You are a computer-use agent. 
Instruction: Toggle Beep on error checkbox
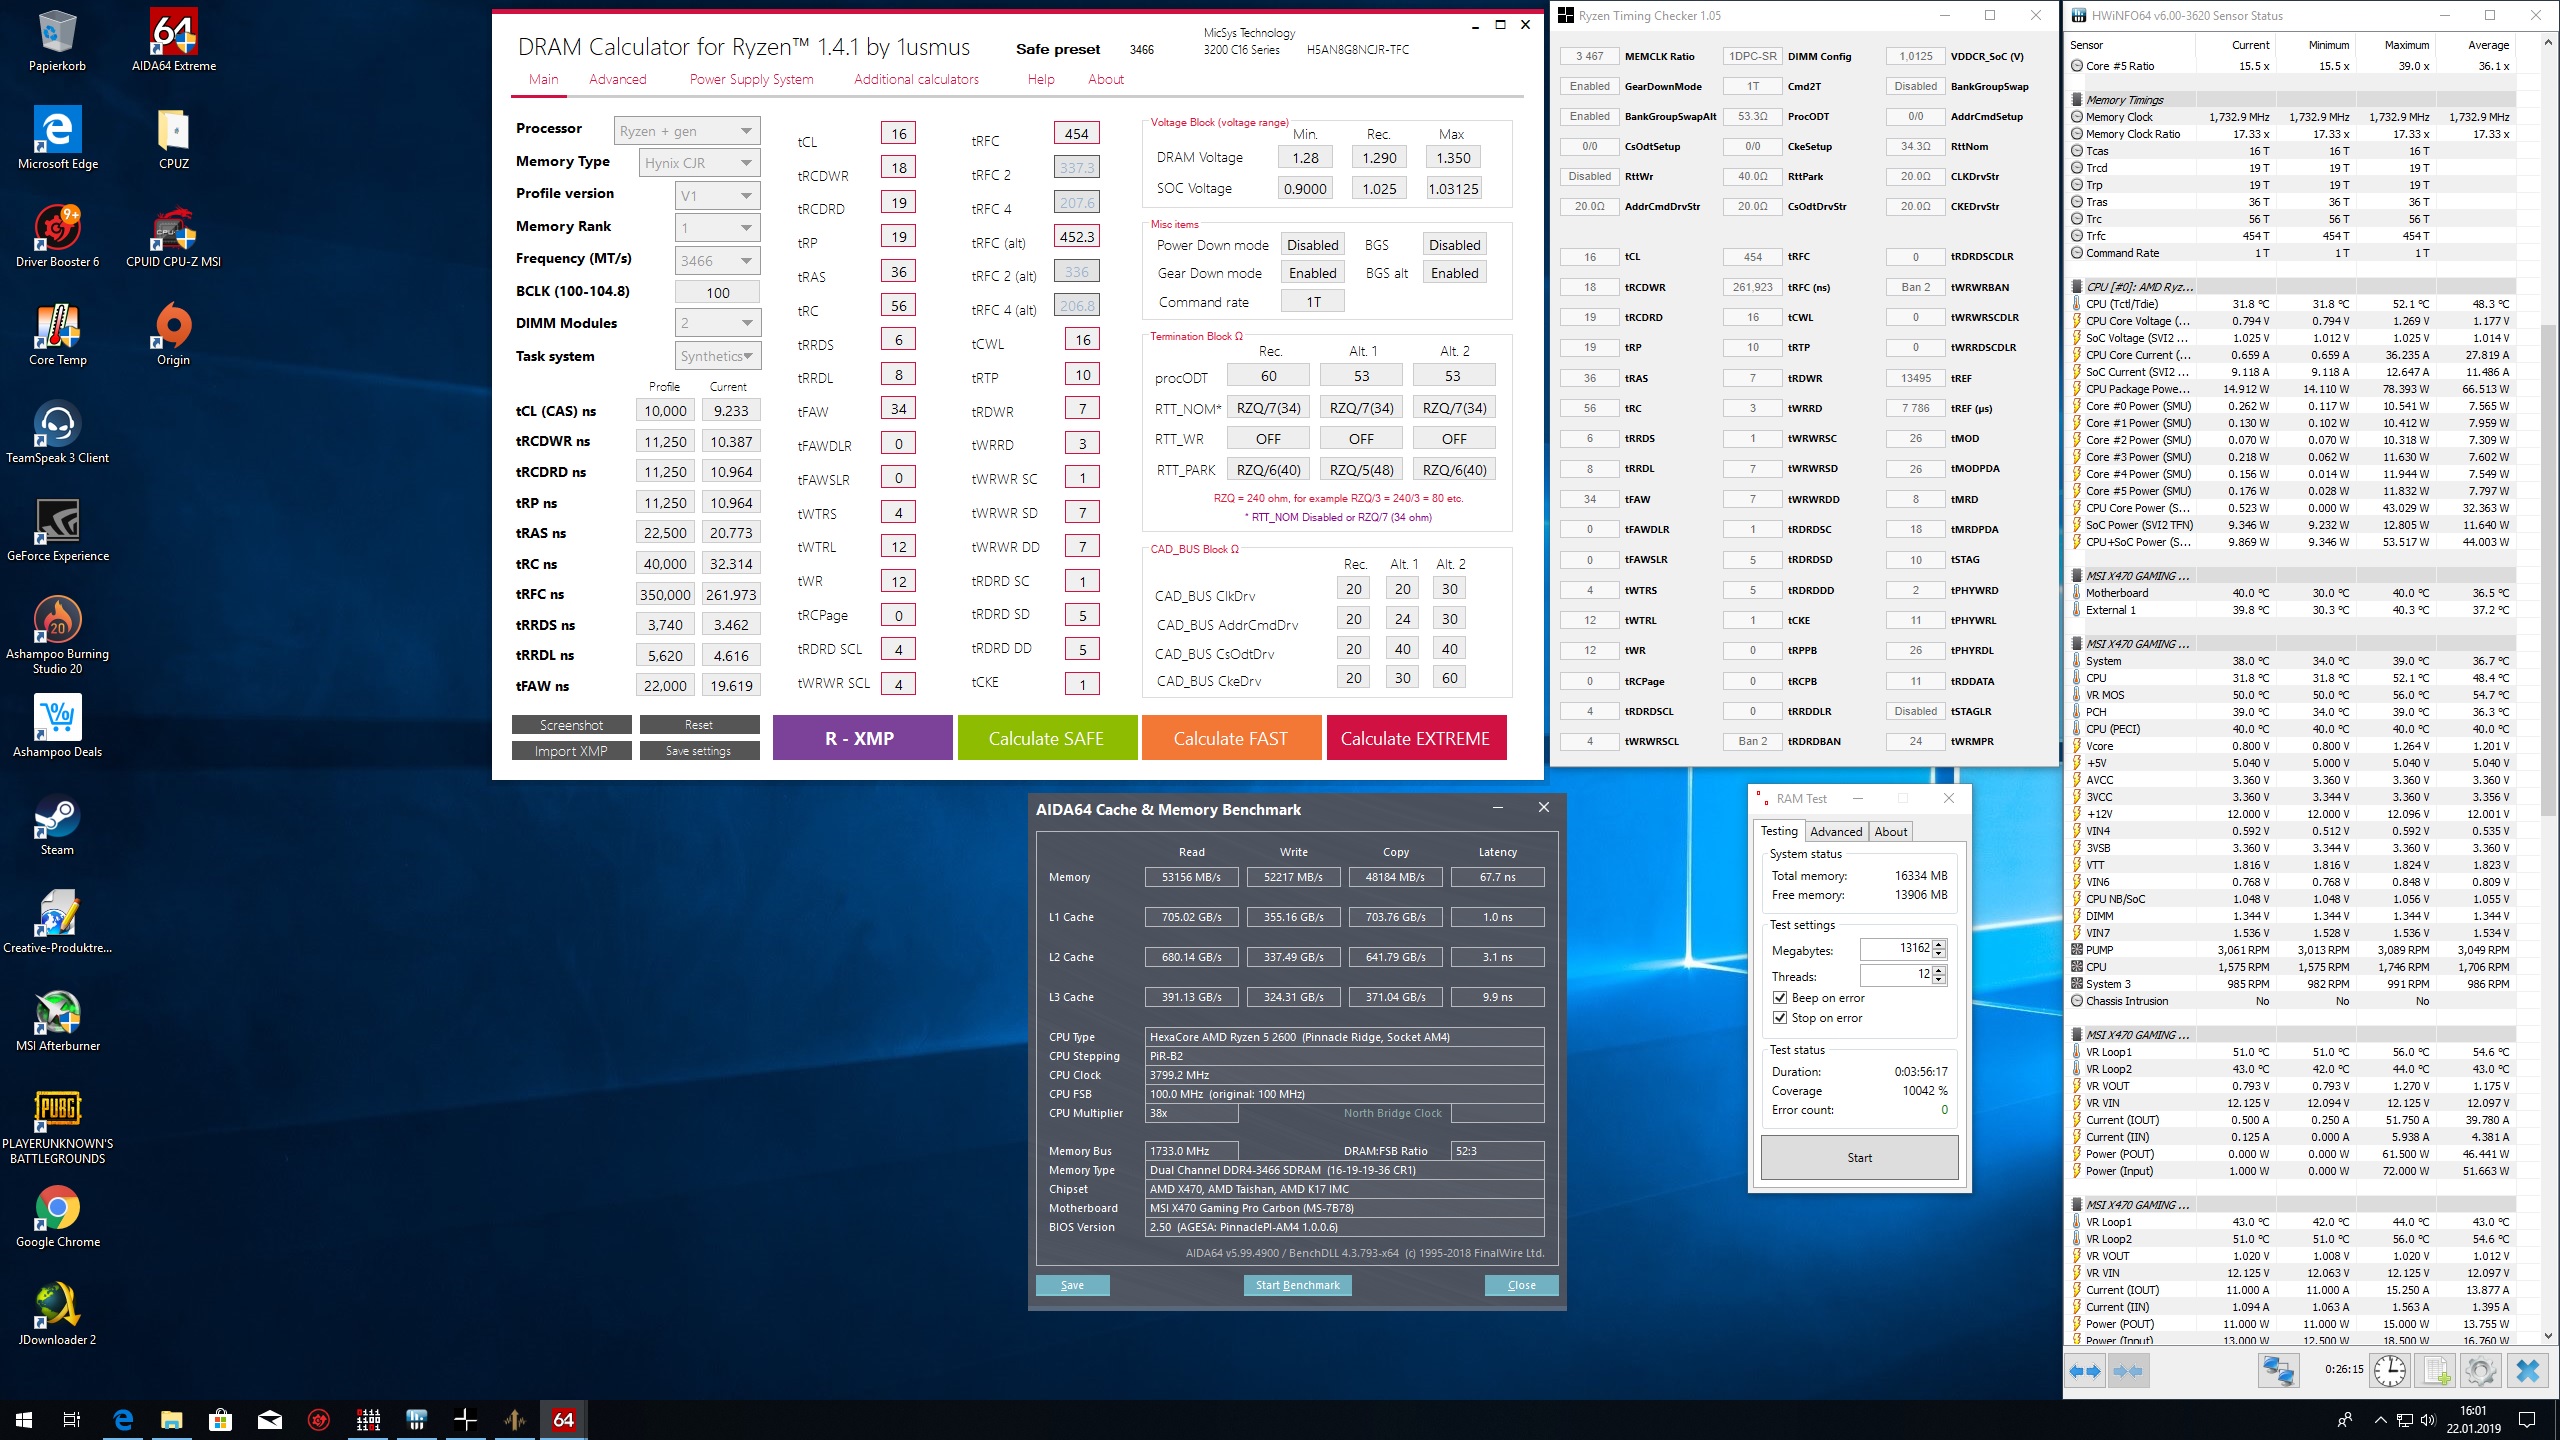[1780, 998]
